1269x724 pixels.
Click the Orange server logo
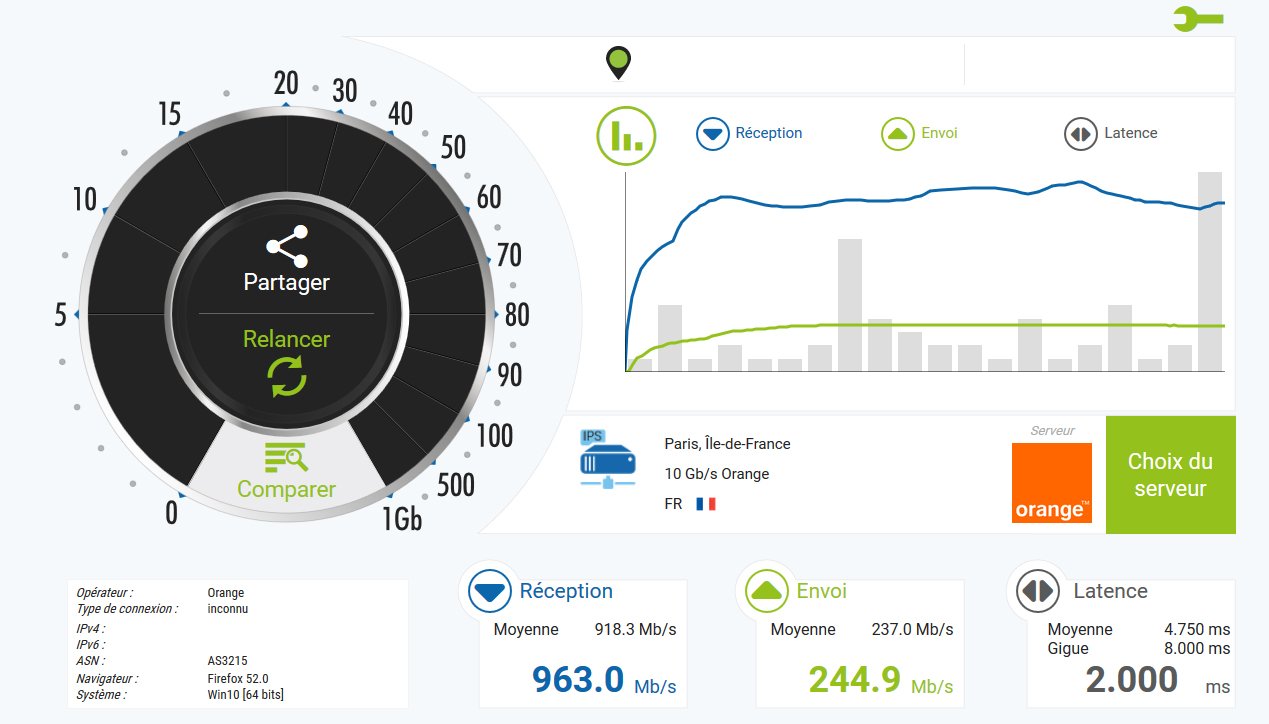[x=1051, y=483]
